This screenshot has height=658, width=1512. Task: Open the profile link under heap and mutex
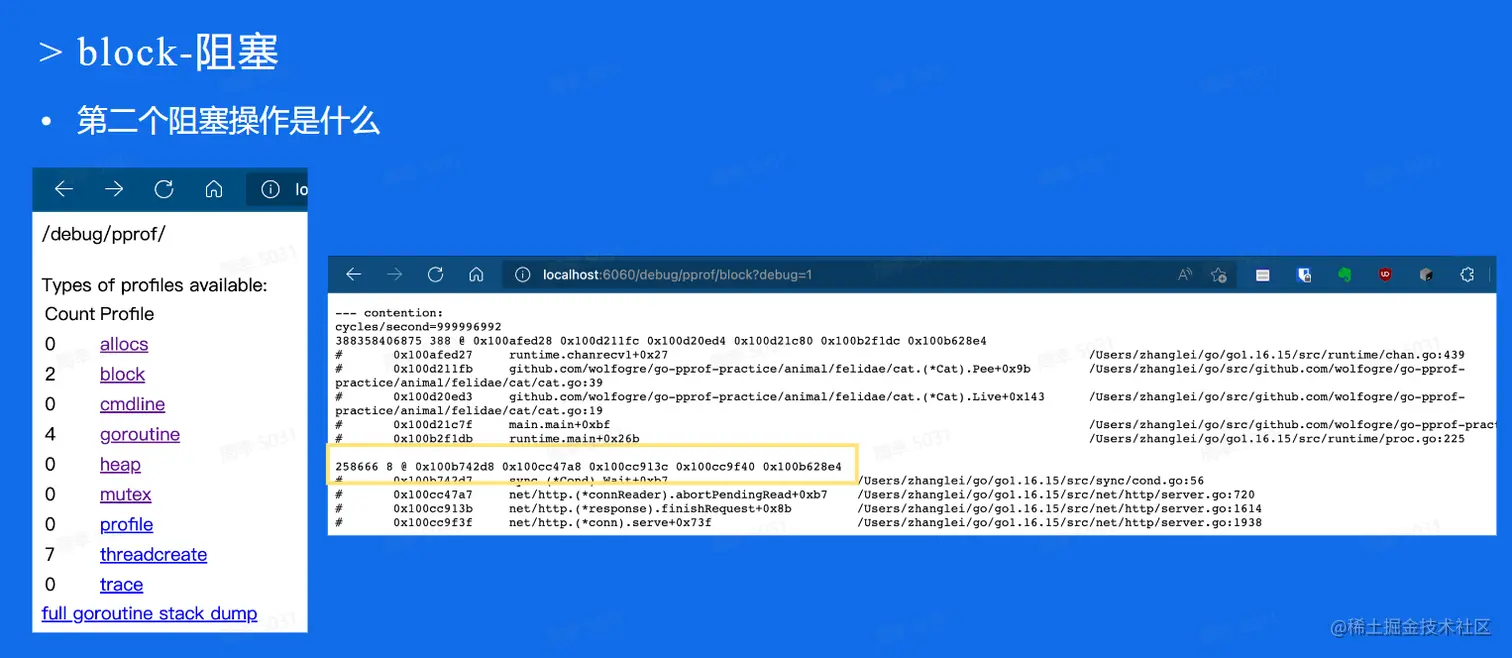pos(127,524)
